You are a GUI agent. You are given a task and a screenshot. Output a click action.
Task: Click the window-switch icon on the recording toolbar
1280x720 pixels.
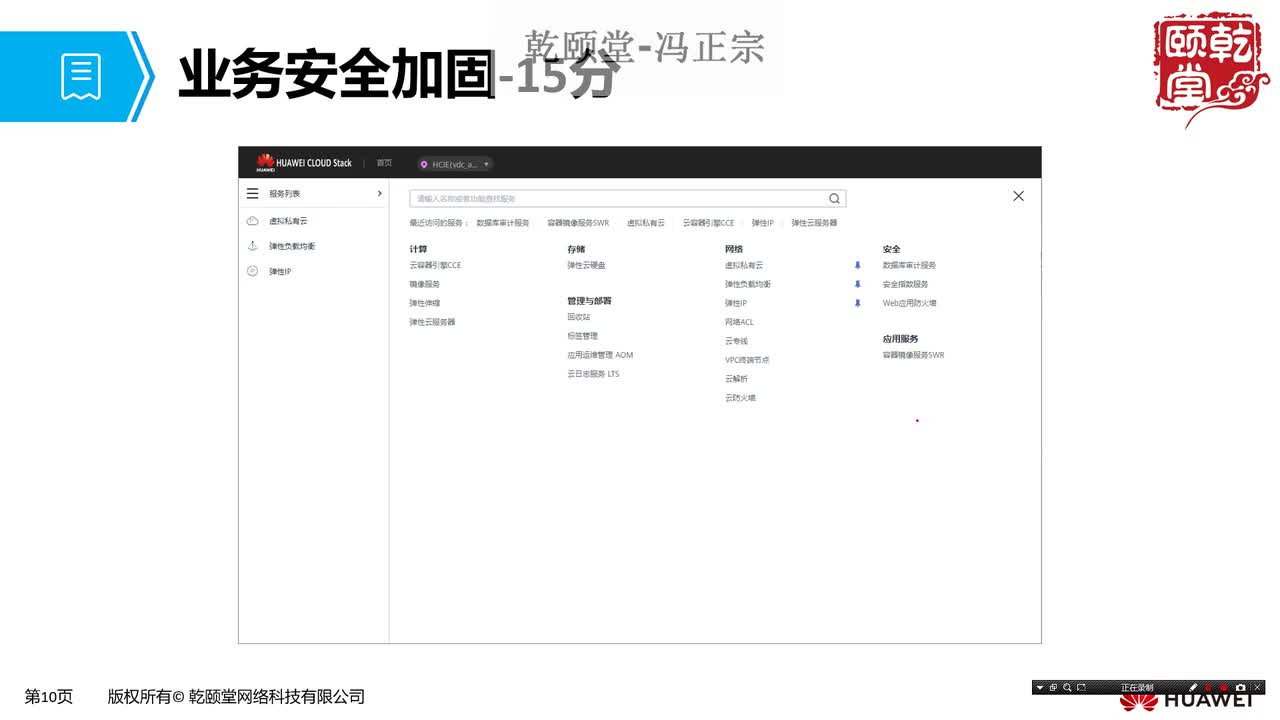click(1053, 687)
